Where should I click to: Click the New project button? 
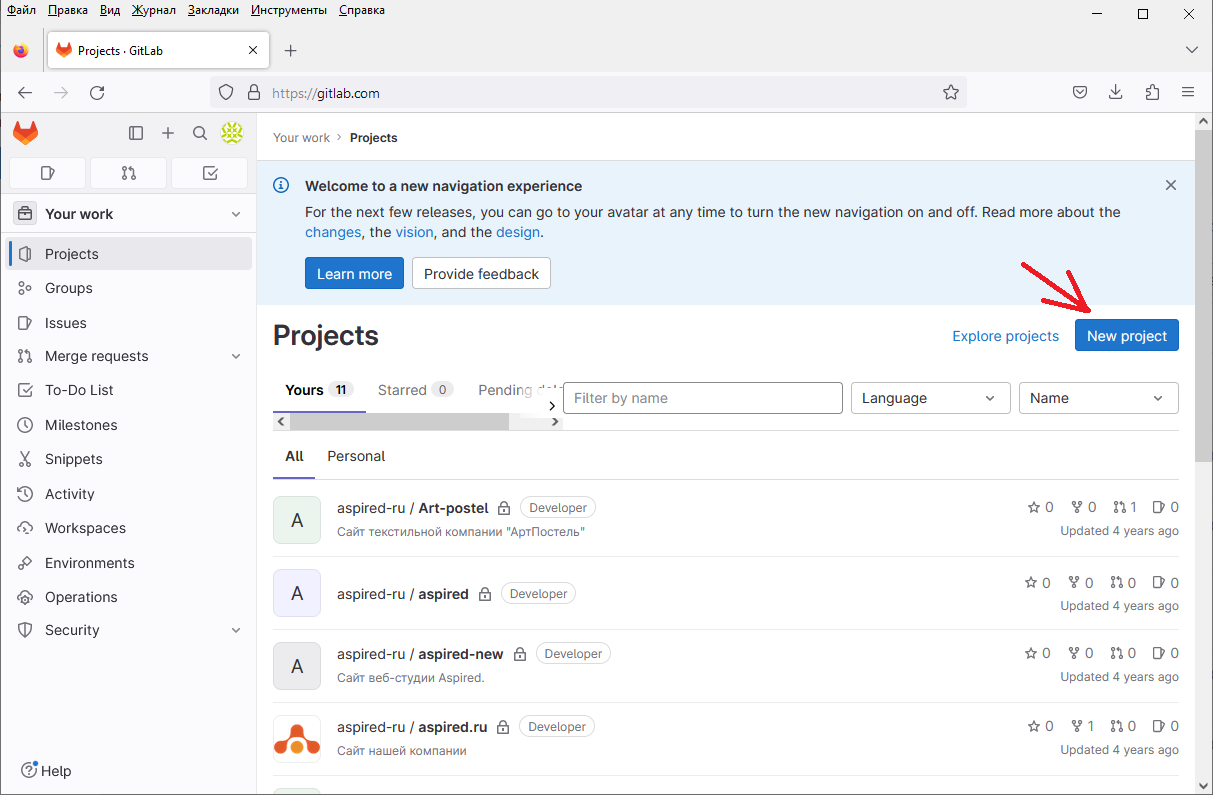coord(1127,336)
